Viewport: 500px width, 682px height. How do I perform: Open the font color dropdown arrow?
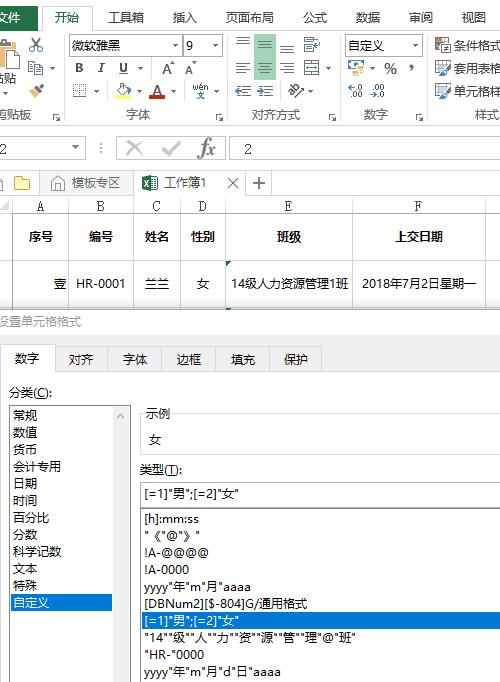[x=173, y=91]
